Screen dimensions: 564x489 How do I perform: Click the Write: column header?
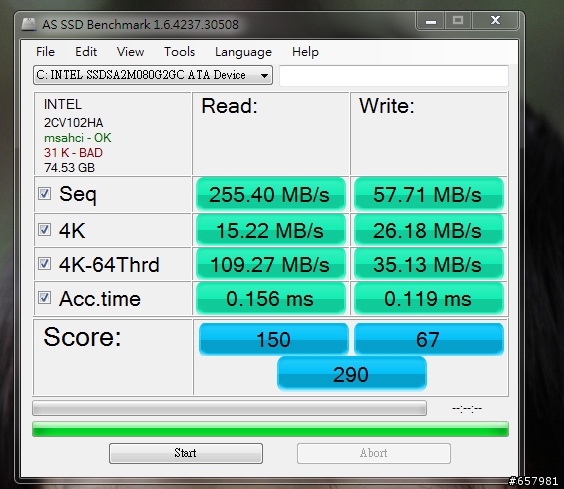pos(387,106)
